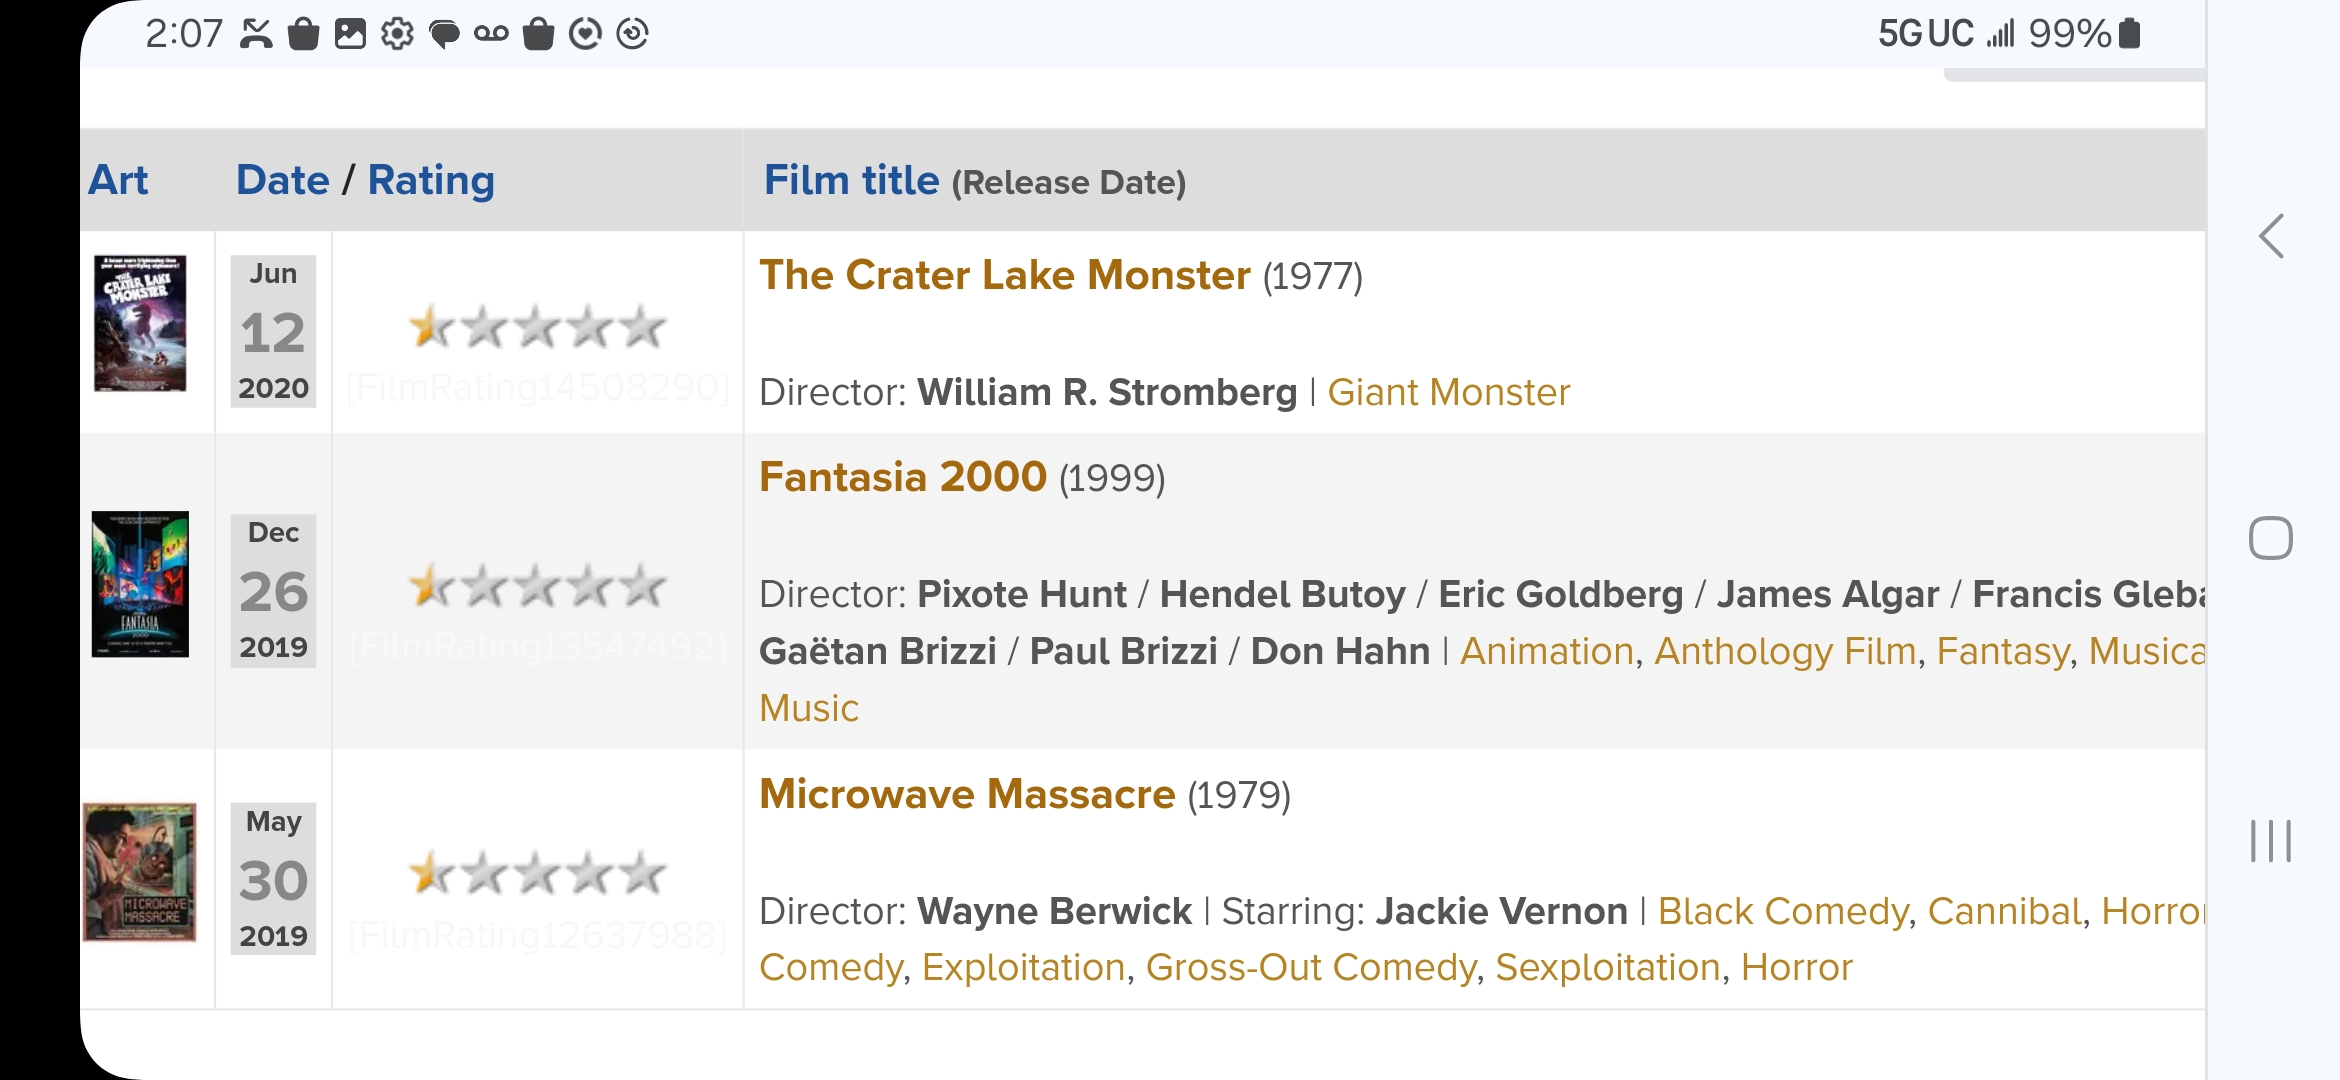Sort by the Rating column header
This screenshot has width=2340, height=1080.
pyautogui.click(x=431, y=180)
